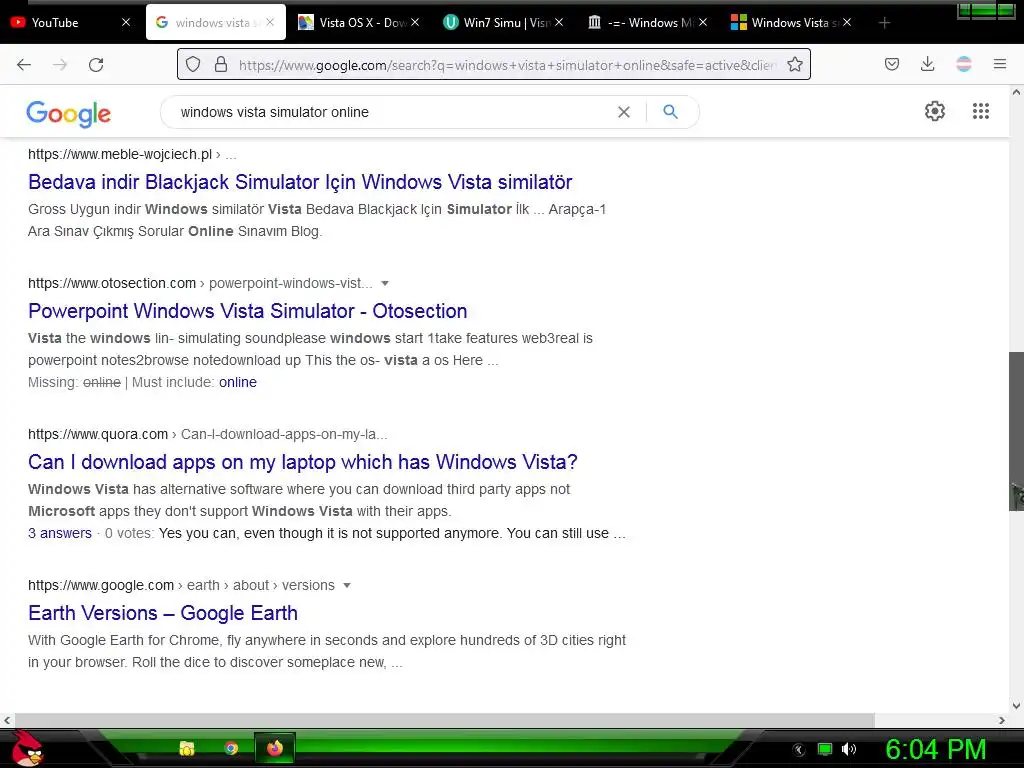Save page to Pocket
Image resolution: width=1024 pixels, height=768 pixels.
[x=891, y=64]
